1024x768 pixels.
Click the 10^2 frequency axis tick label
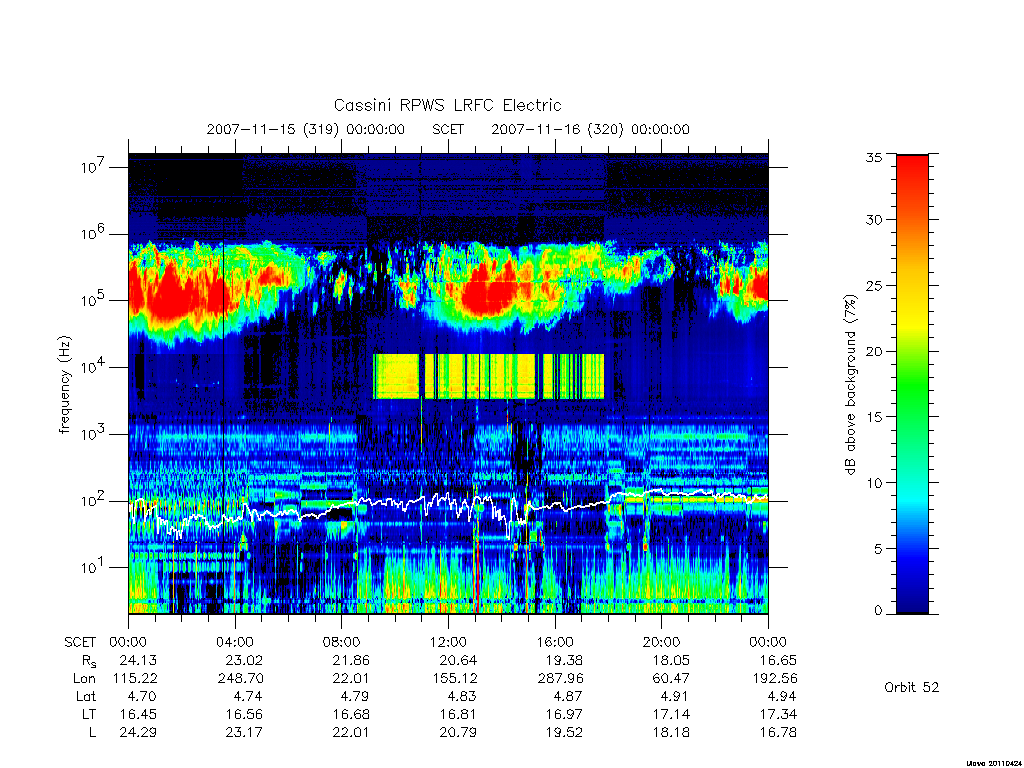93,501
